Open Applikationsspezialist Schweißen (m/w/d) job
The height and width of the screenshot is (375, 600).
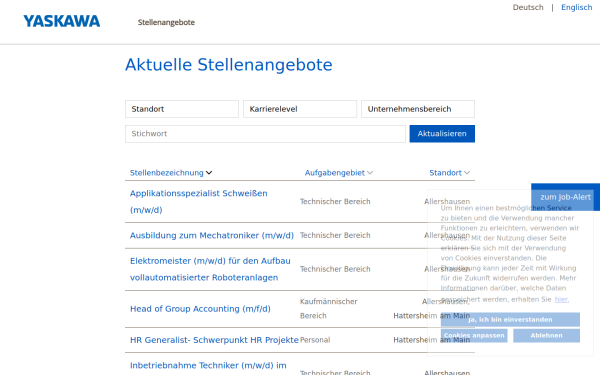click(x=199, y=202)
